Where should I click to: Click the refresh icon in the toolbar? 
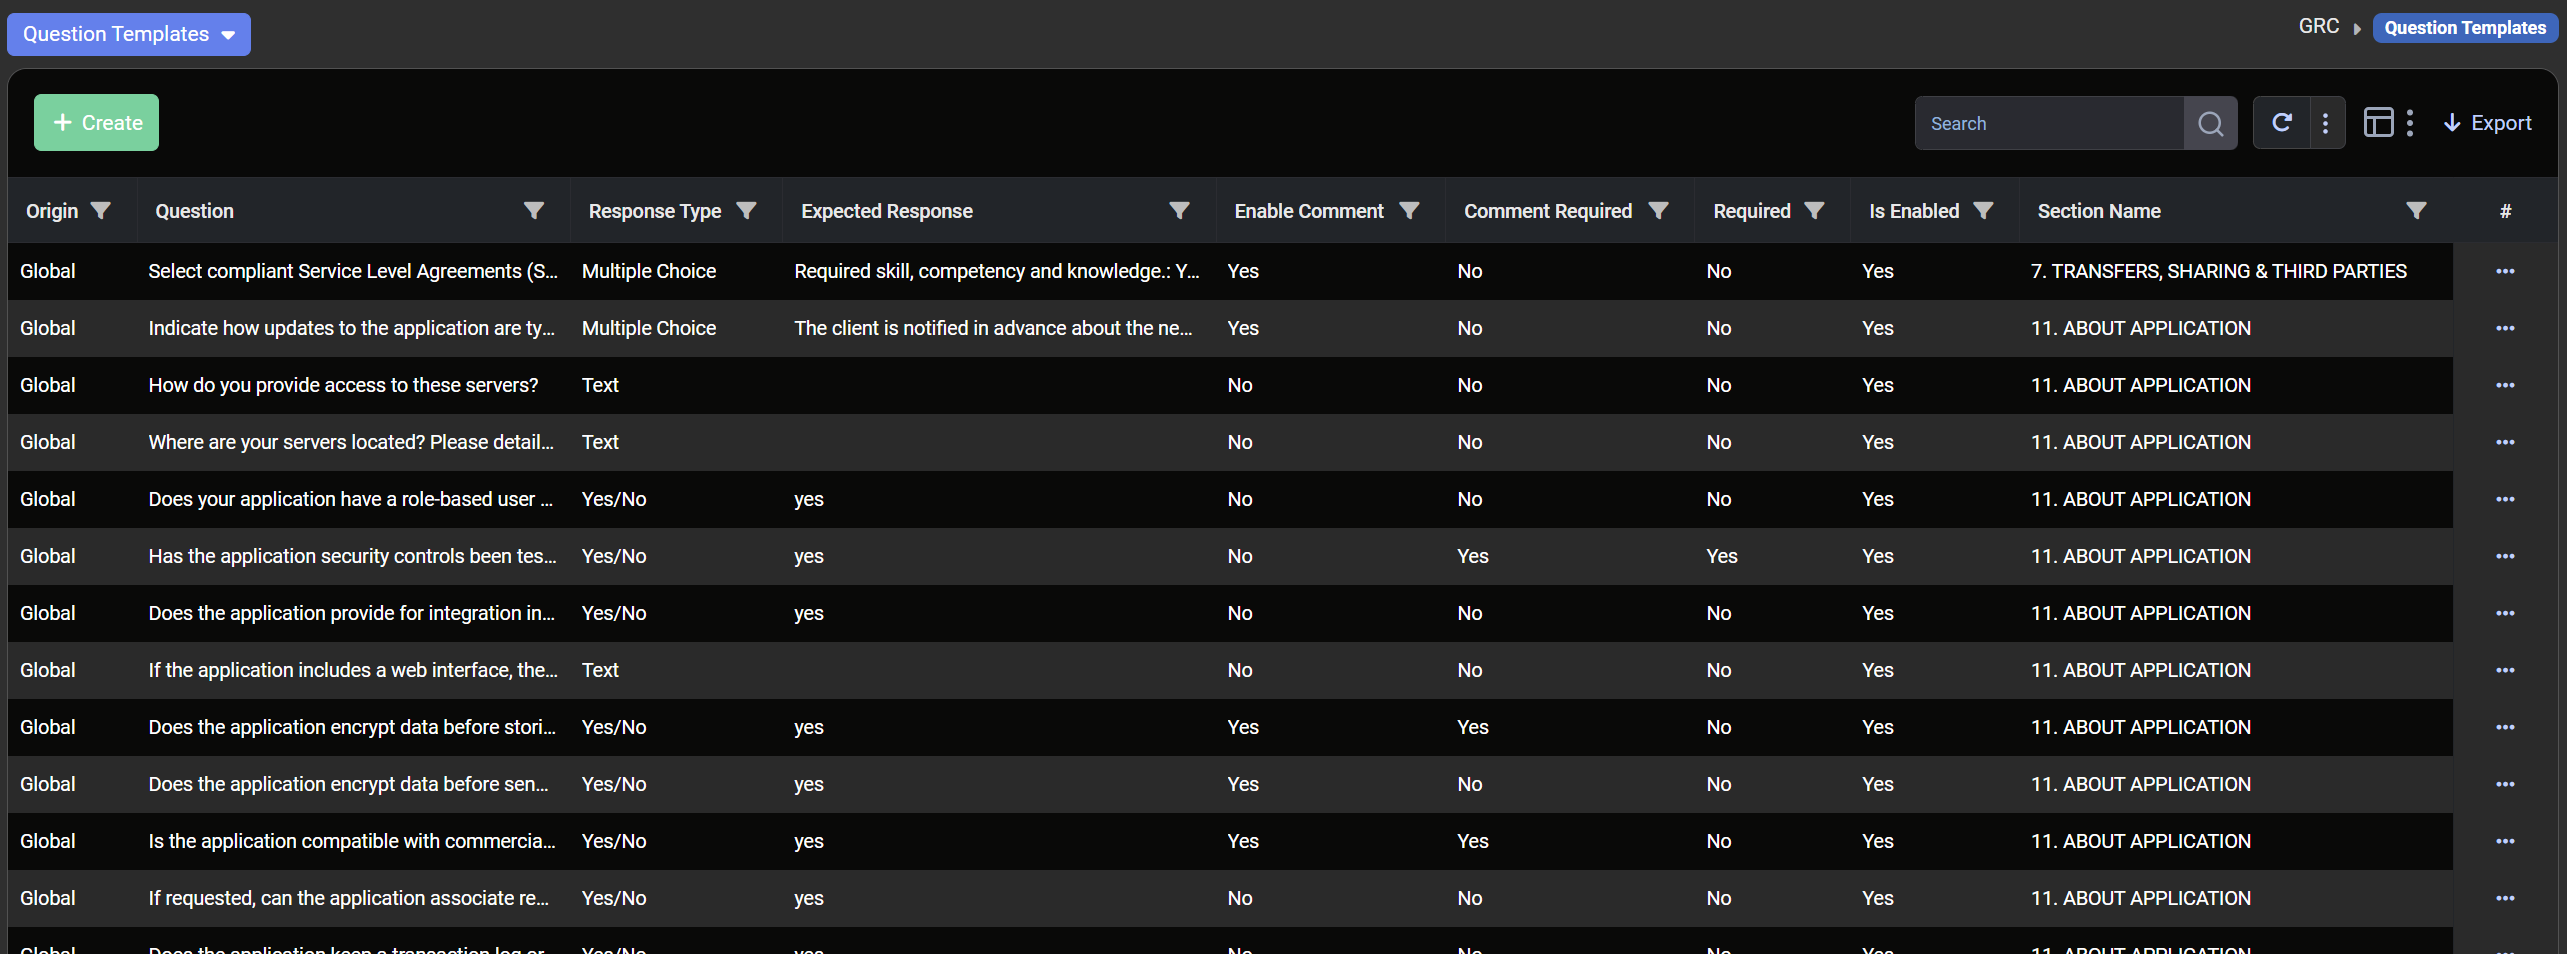2282,123
